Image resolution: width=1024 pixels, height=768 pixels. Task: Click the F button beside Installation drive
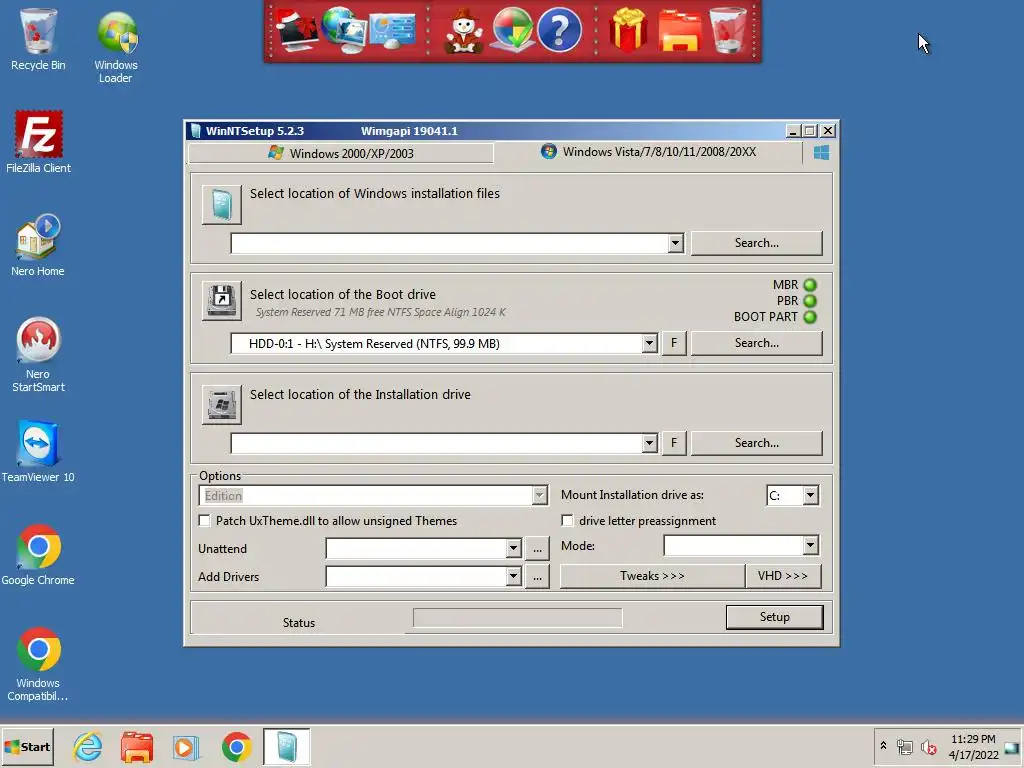[x=674, y=443]
